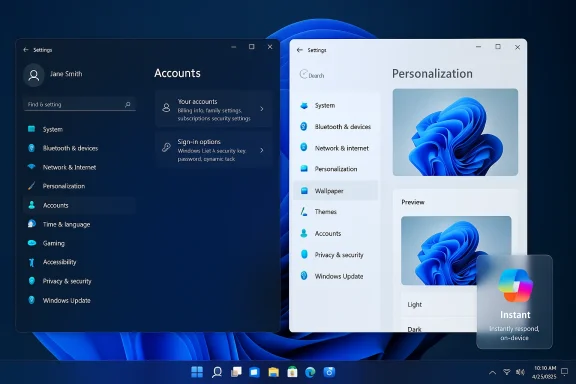Viewport: 576px width, 384px height.
Task: Select Wallpaper in light Settings sidebar
Action: tap(336, 190)
